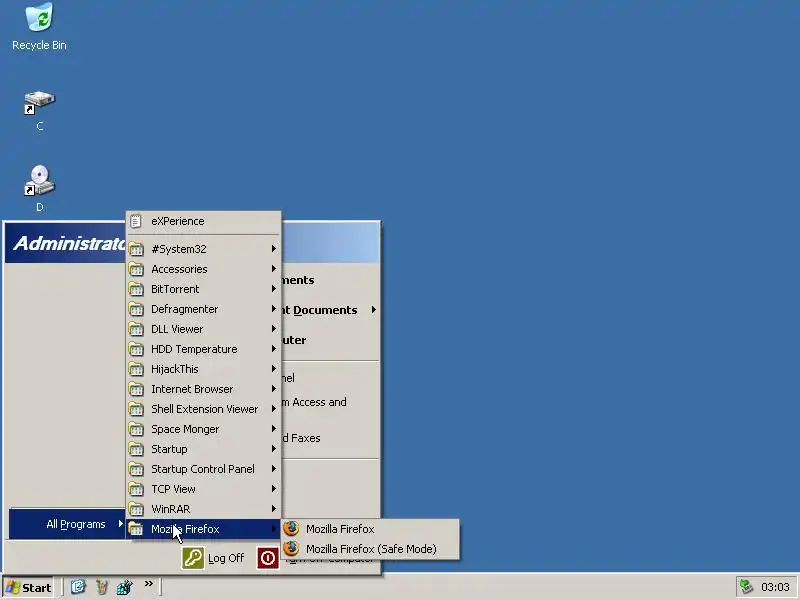Image resolution: width=800 pixels, height=600 pixels.
Task: Expand the HDD Temperature submenu arrow
Action: pyautogui.click(x=273, y=348)
